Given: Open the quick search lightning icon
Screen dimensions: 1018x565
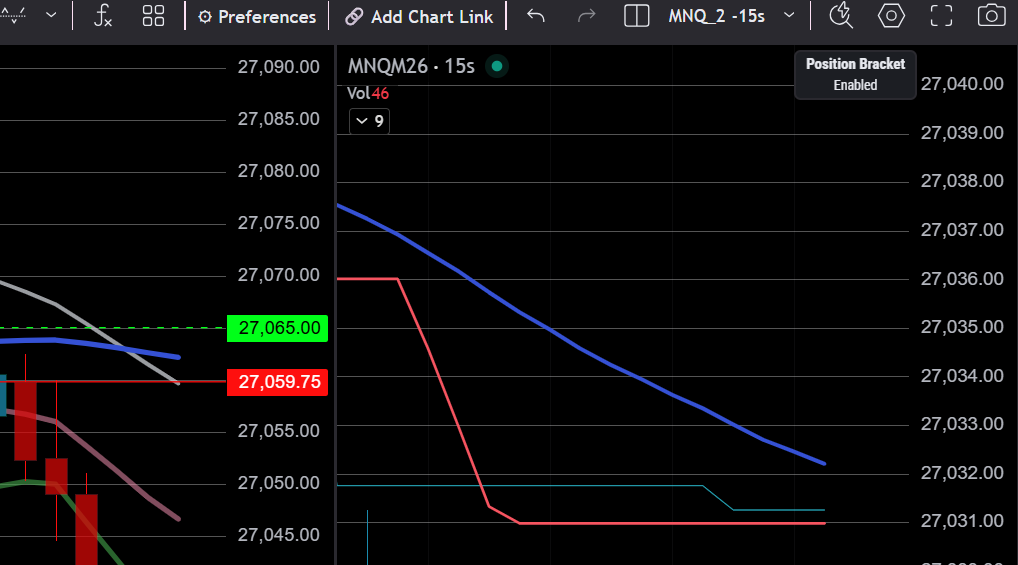Looking at the screenshot, I should pos(841,16).
